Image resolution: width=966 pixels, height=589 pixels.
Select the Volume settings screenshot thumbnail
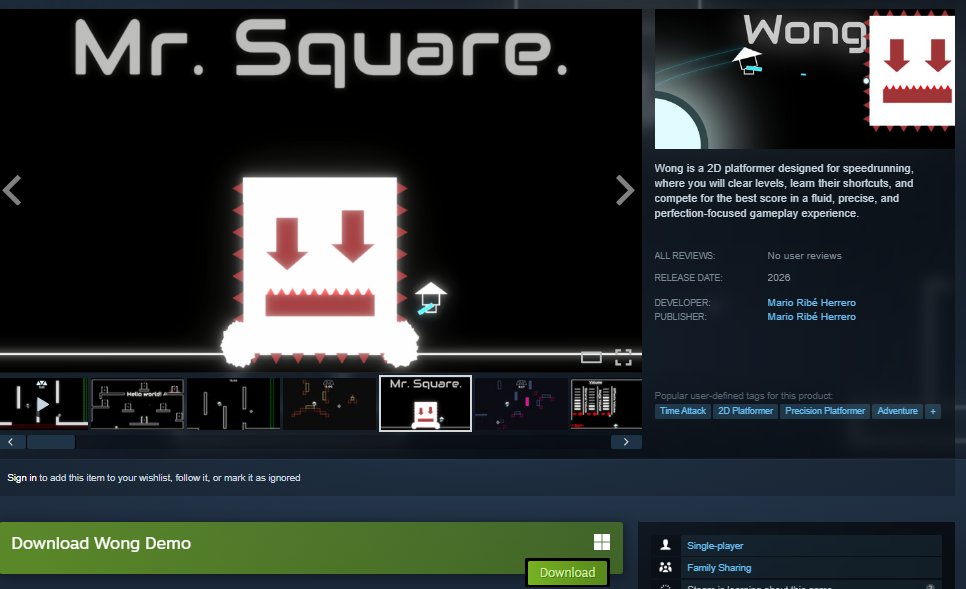606,404
